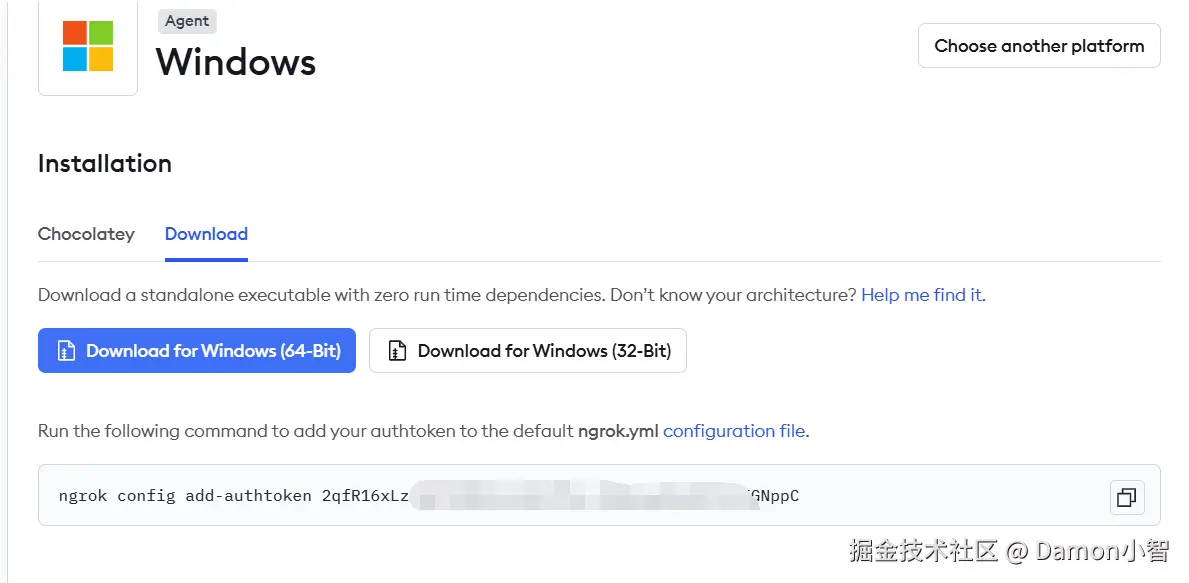
Task: Open the configuration file link
Action: click(735, 431)
